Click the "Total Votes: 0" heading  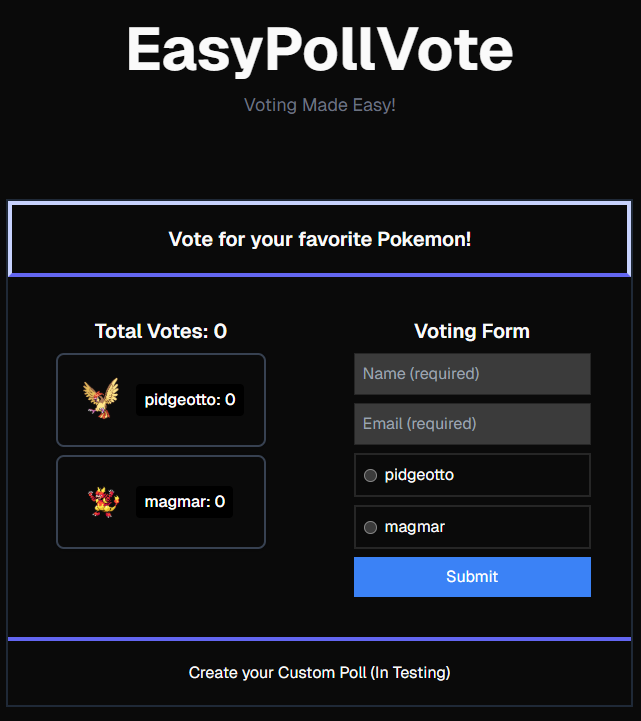(x=161, y=331)
